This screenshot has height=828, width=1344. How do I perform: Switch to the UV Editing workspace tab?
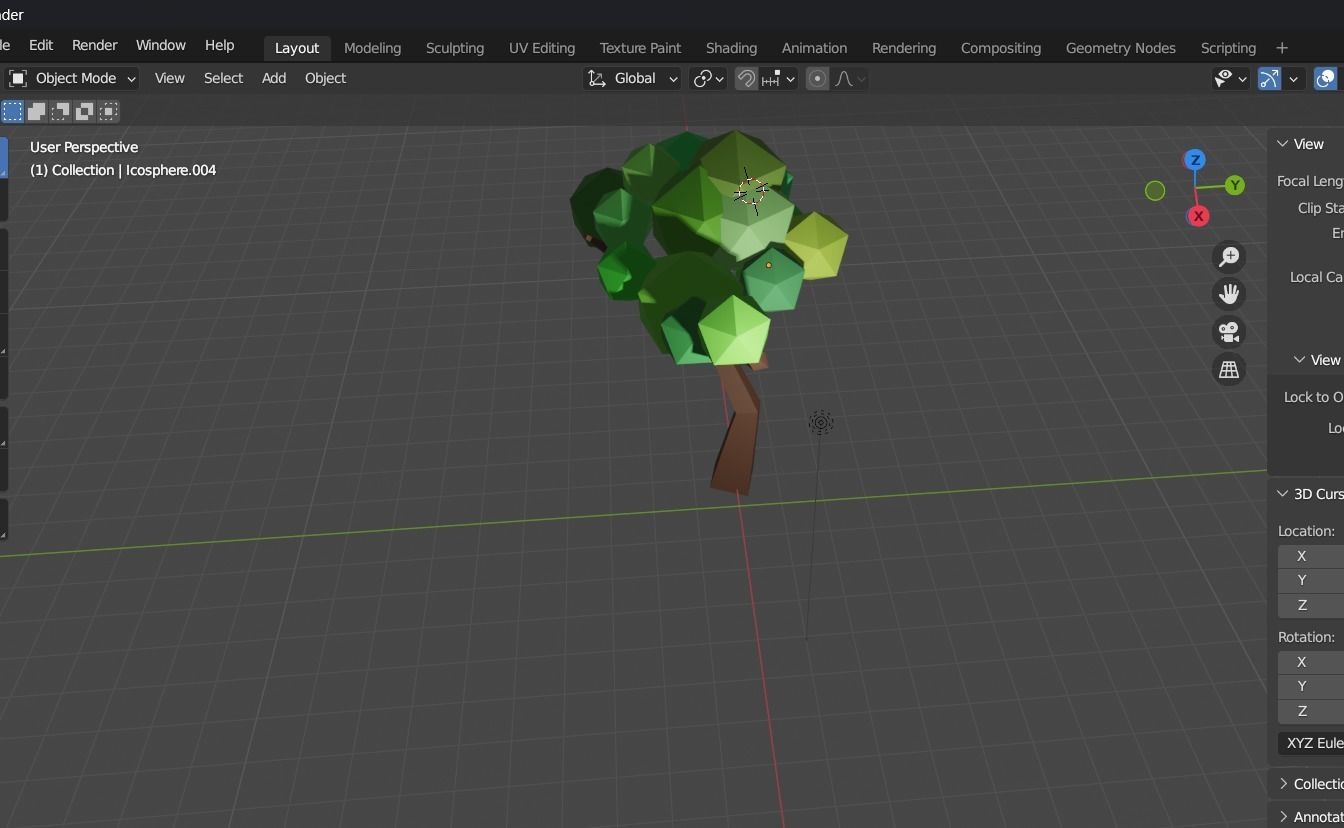click(541, 48)
